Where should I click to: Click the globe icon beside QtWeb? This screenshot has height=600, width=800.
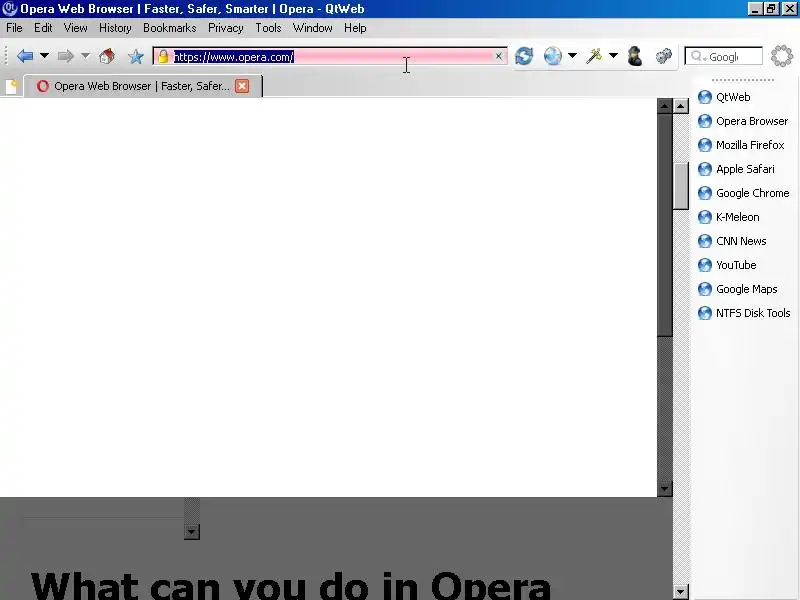point(705,97)
